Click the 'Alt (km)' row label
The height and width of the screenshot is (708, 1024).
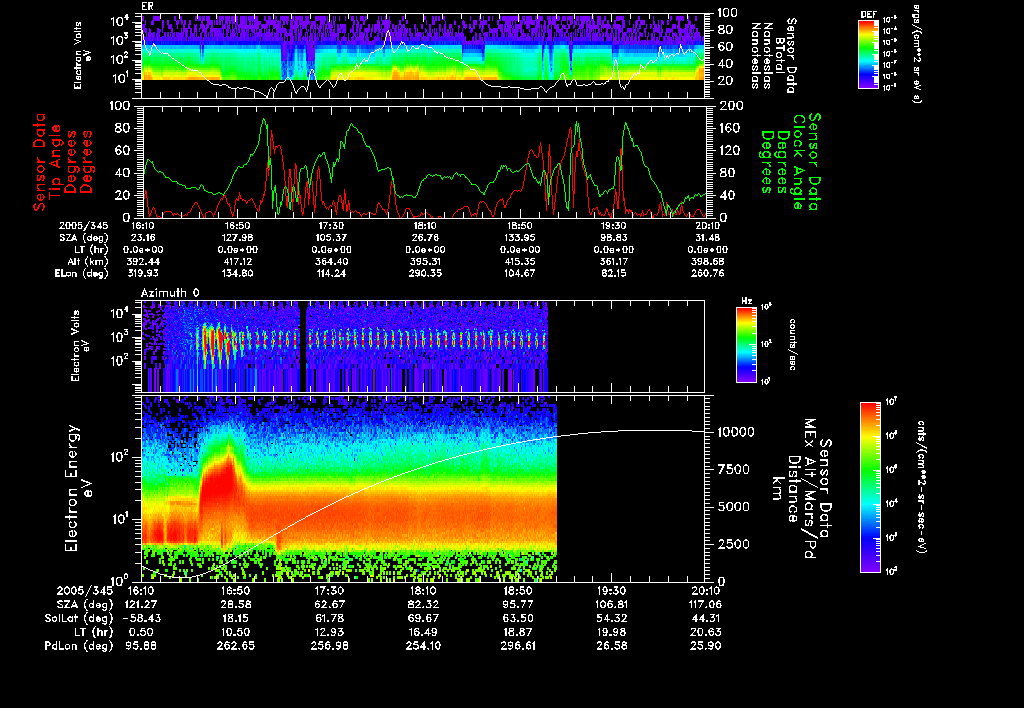coord(88,262)
